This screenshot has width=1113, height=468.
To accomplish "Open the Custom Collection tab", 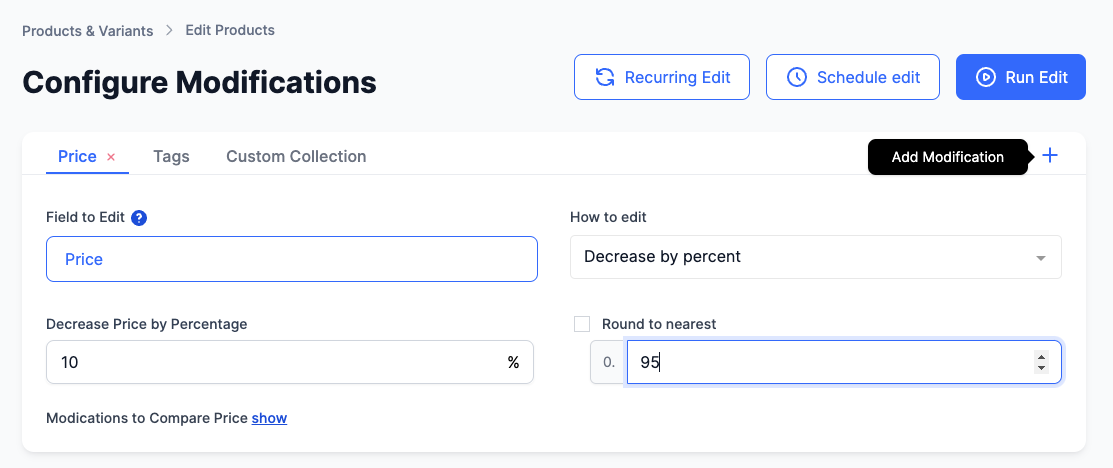I will click(x=296, y=156).
